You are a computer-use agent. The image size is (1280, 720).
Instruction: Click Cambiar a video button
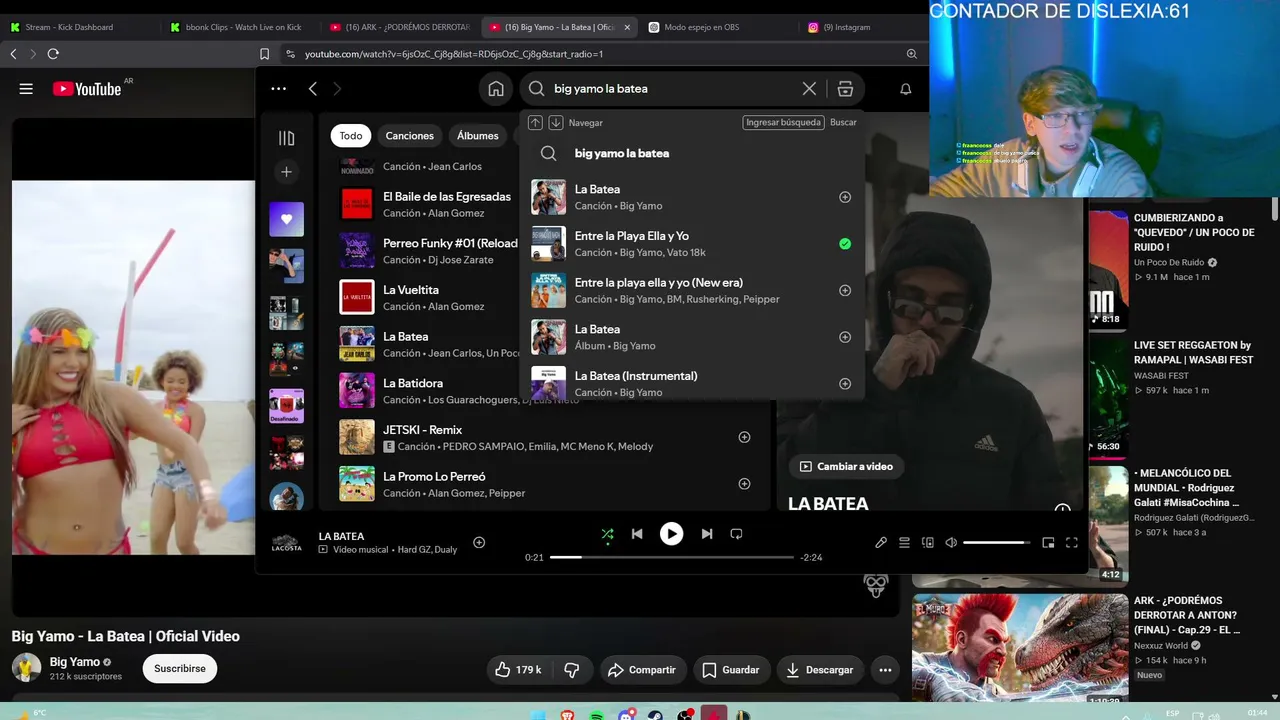click(846, 467)
